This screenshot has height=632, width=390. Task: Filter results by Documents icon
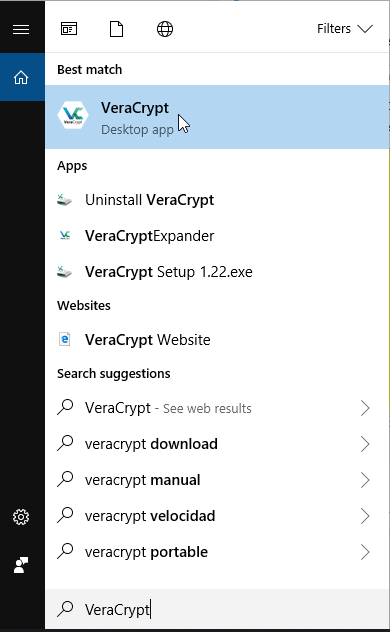click(116, 29)
